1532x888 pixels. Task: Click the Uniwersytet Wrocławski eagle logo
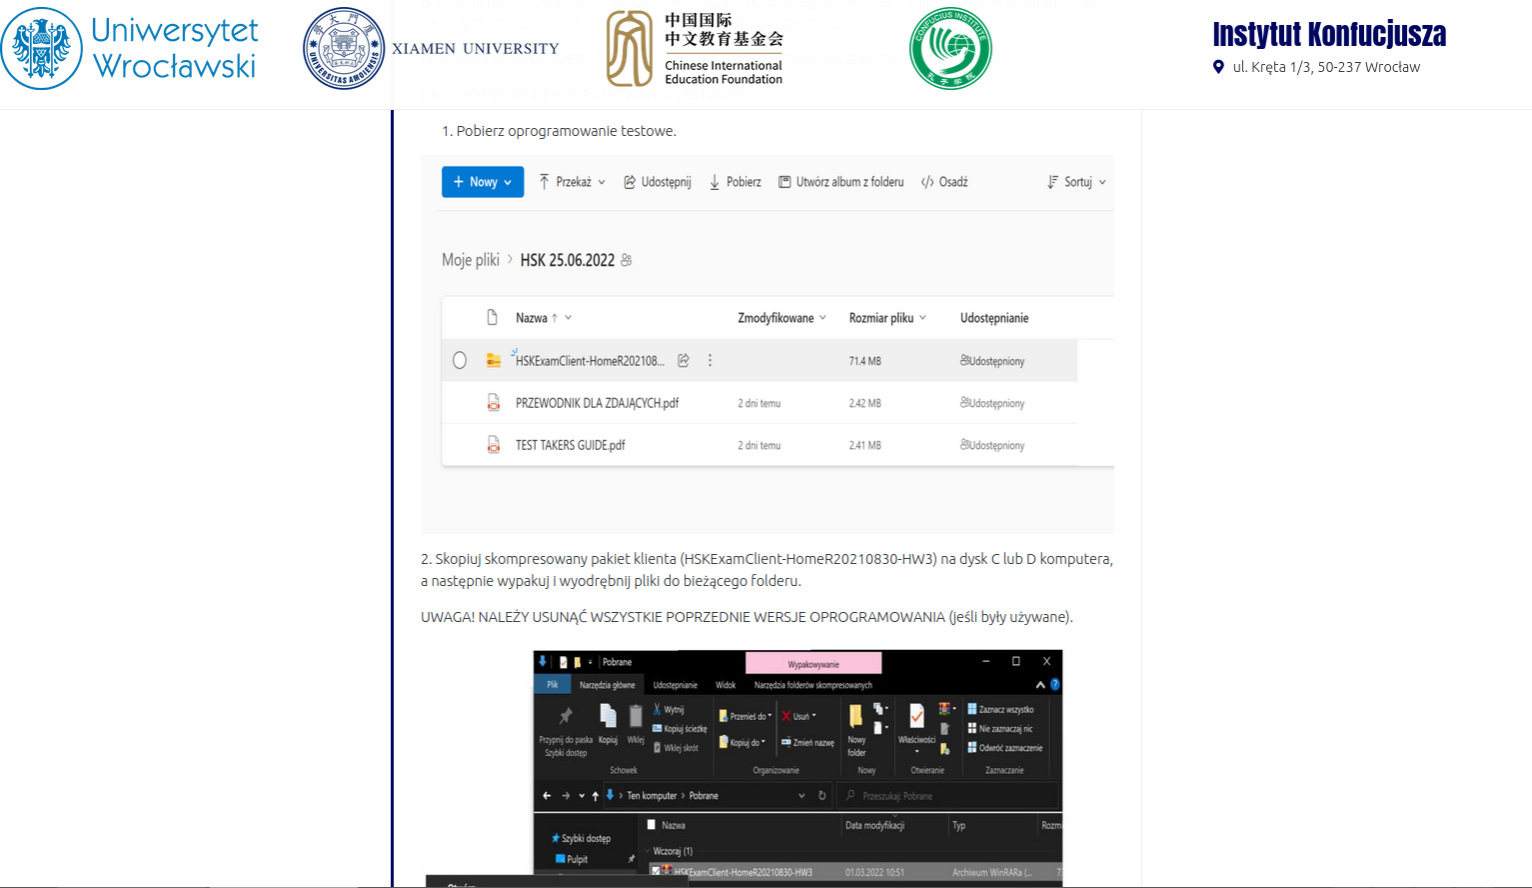click(42, 48)
